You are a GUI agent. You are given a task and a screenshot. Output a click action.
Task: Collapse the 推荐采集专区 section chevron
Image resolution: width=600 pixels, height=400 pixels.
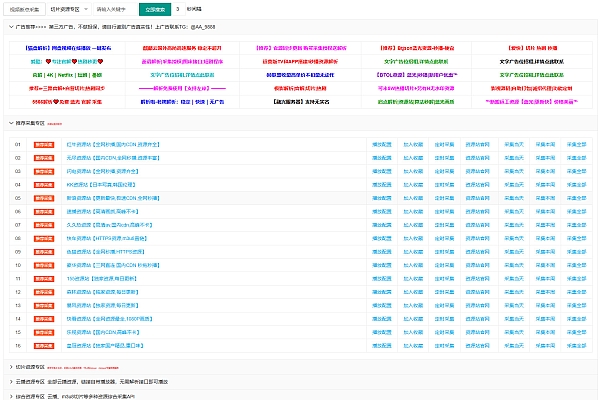coord(11,123)
